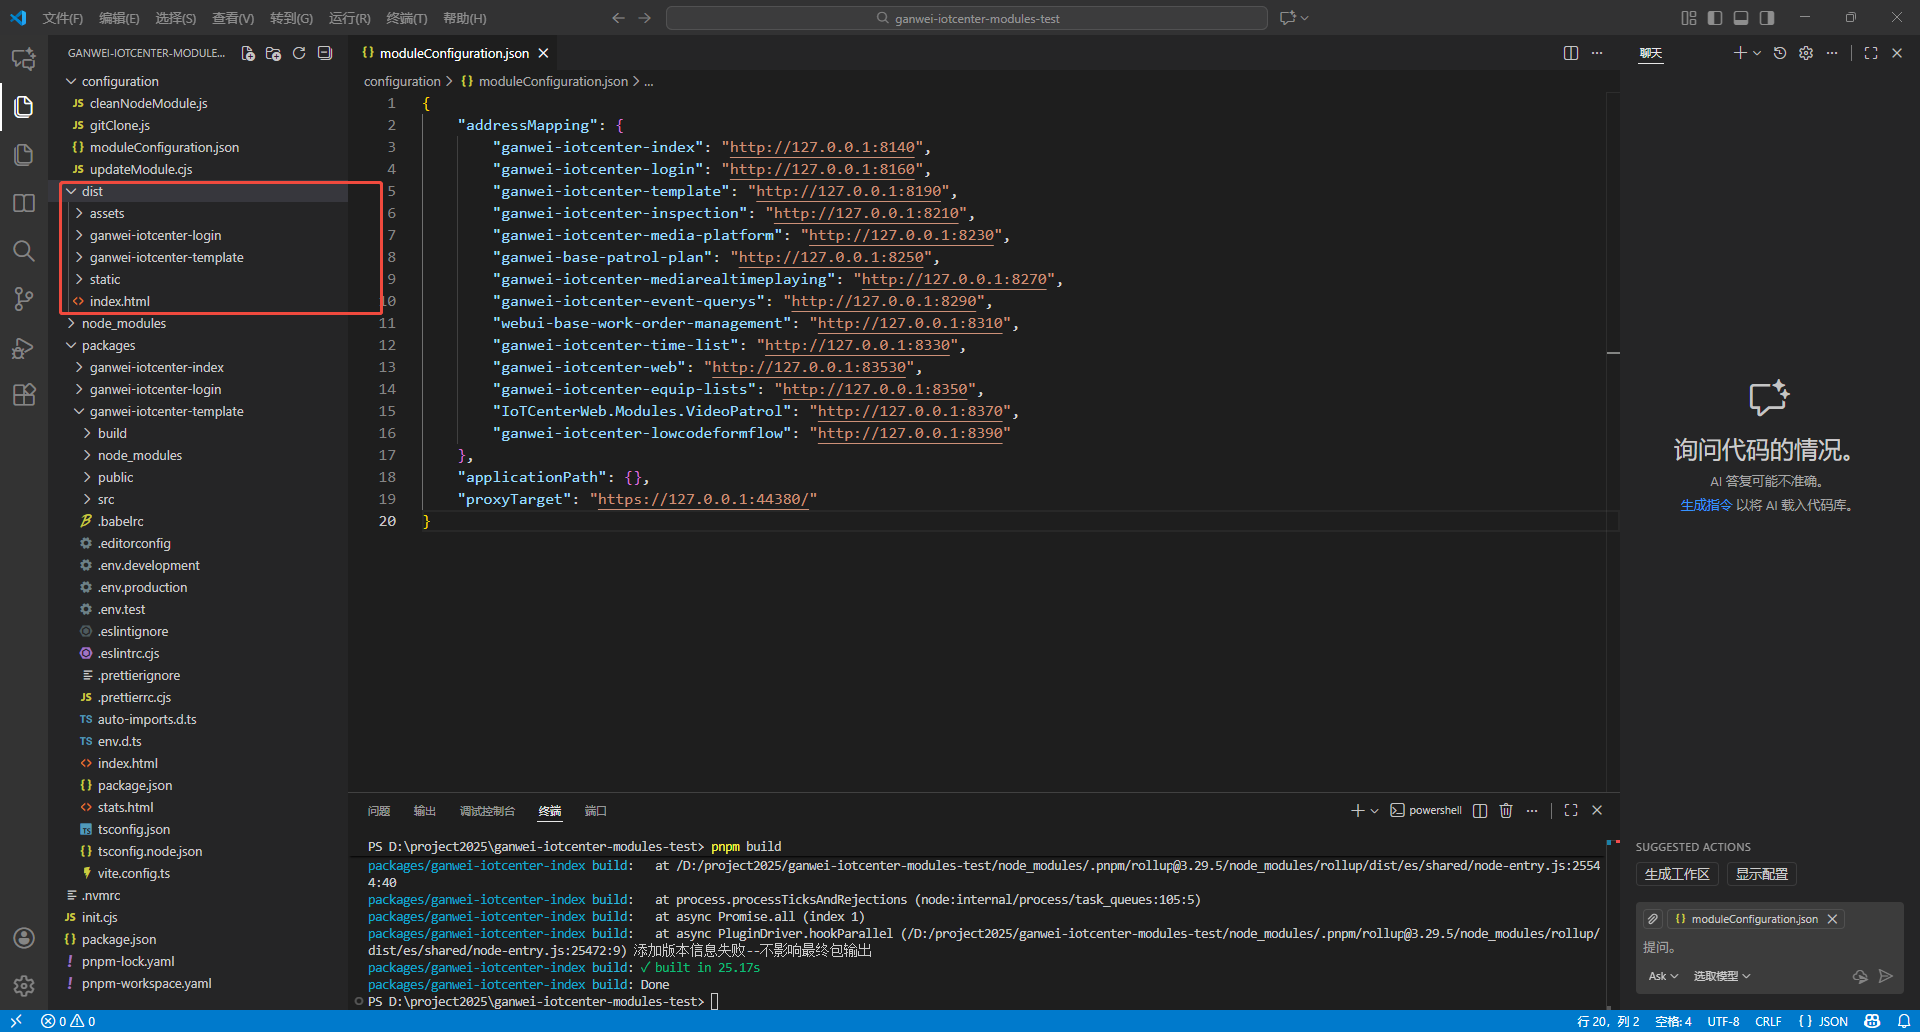Open the Ask mode dropdown in chat
This screenshot has height=1032, width=1920.
[x=1663, y=976]
